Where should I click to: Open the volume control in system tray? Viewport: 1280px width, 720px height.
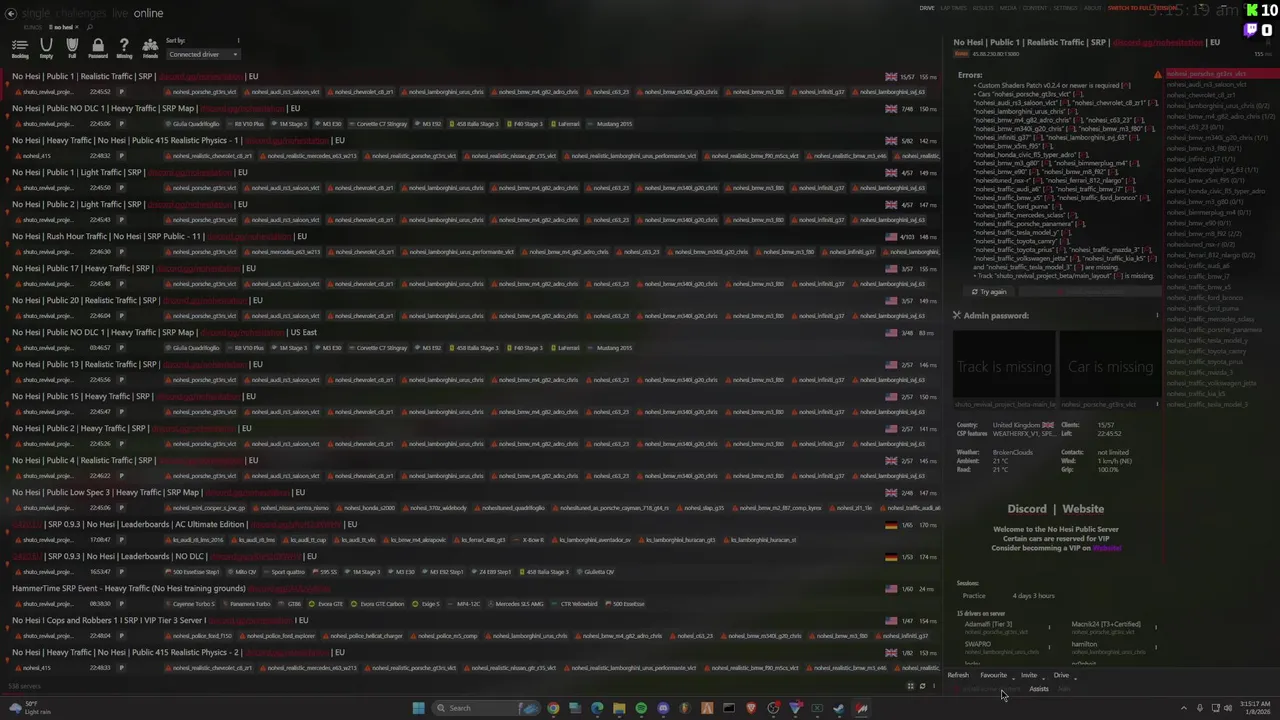coord(1228,708)
